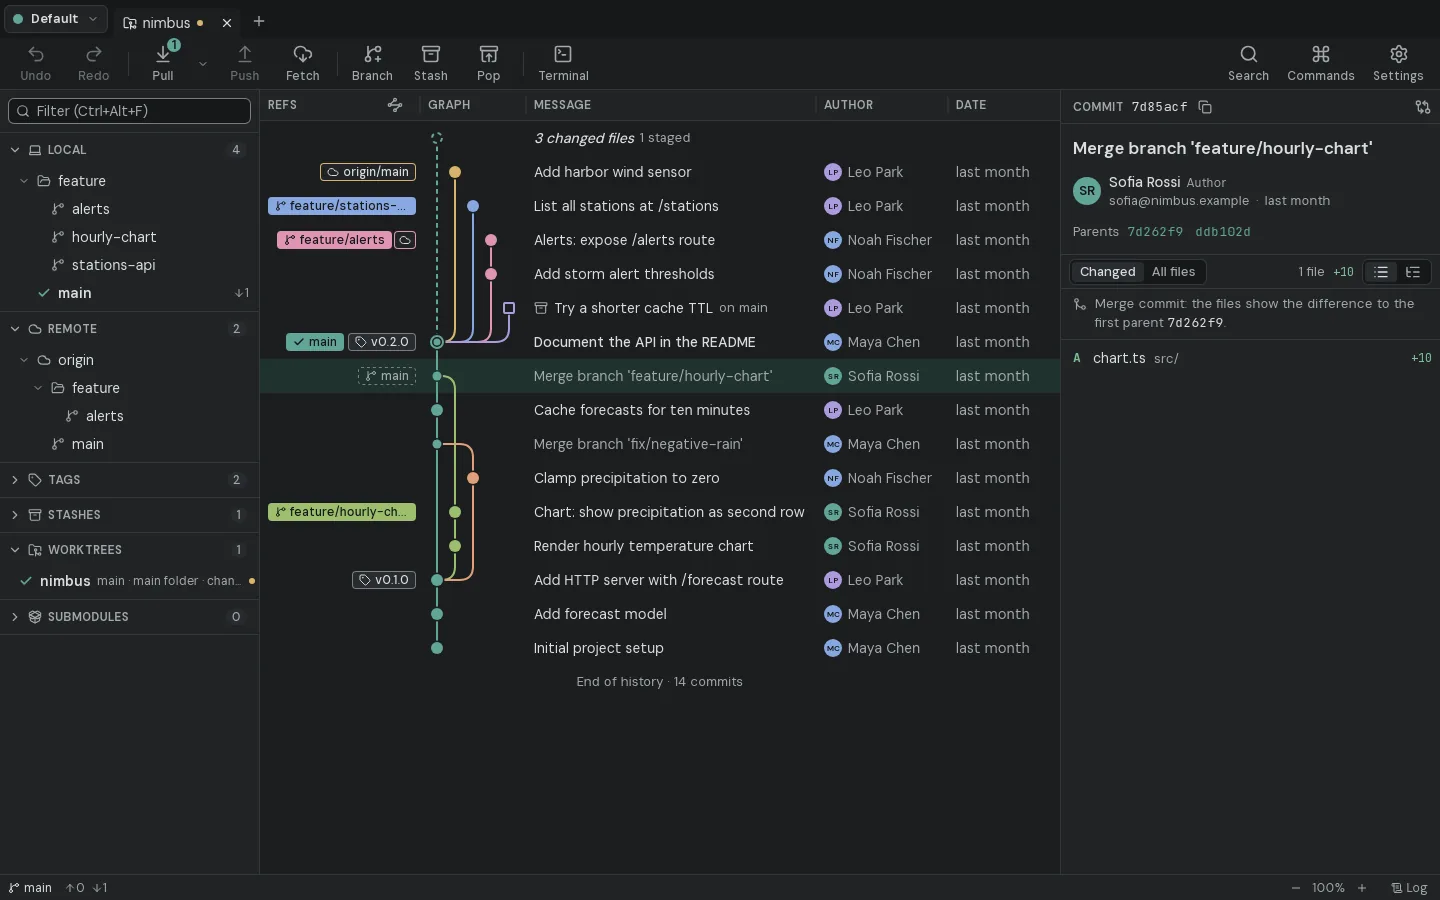
Task: Open parent commit ddb102d link
Action: pyautogui.click(x=1223, y=232)
